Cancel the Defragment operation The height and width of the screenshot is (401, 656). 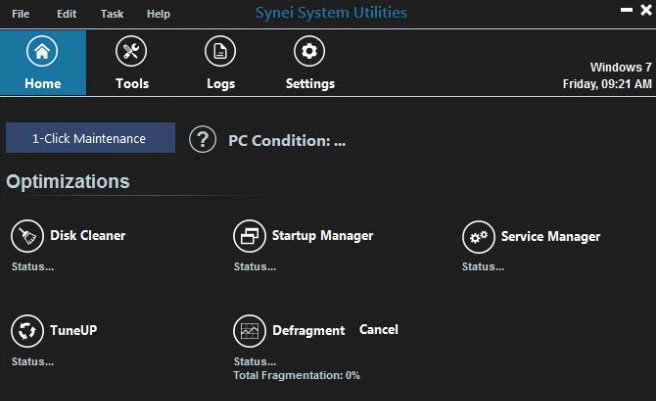[x=378, y=330]
